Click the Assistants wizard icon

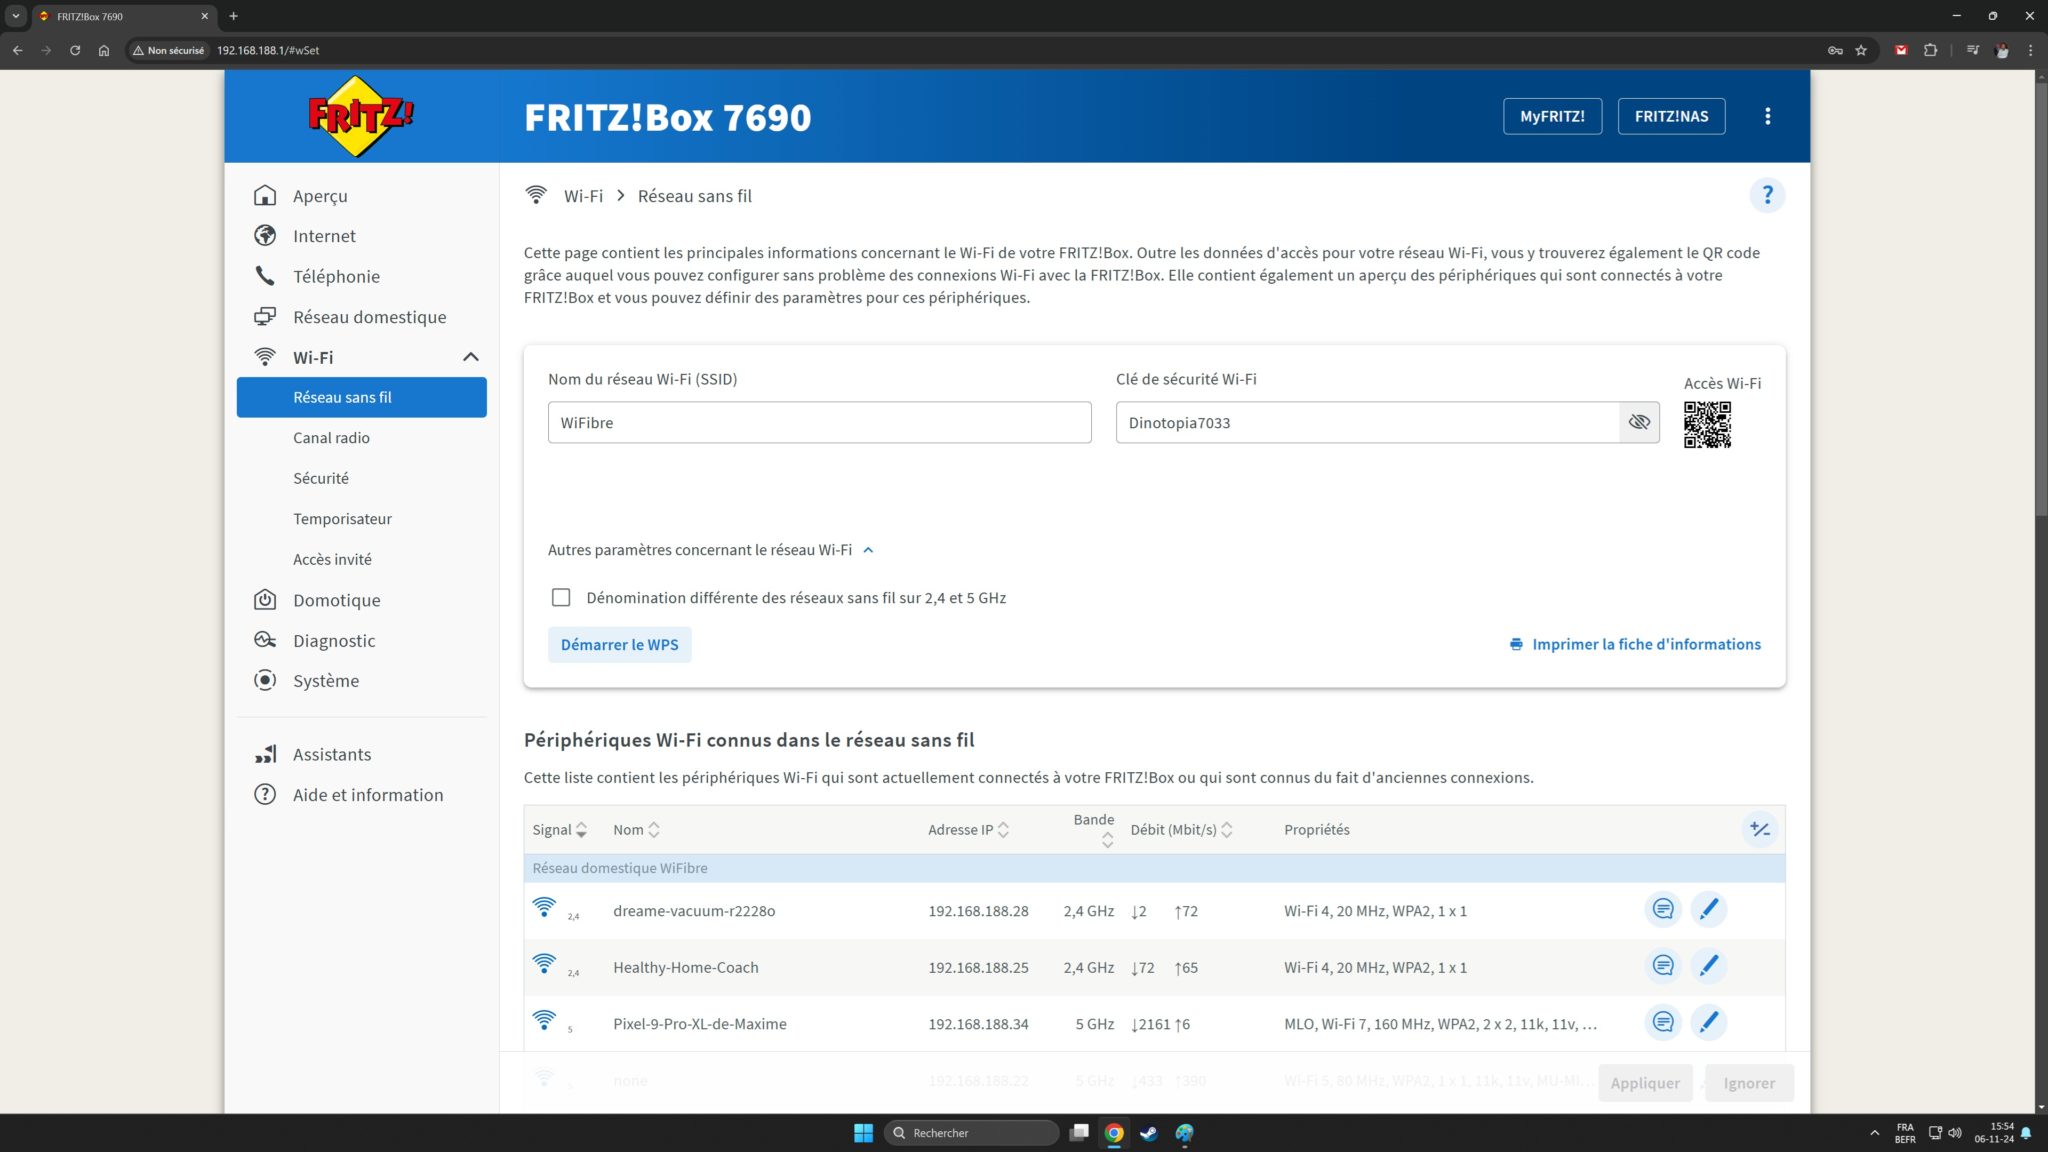point(265,755)
